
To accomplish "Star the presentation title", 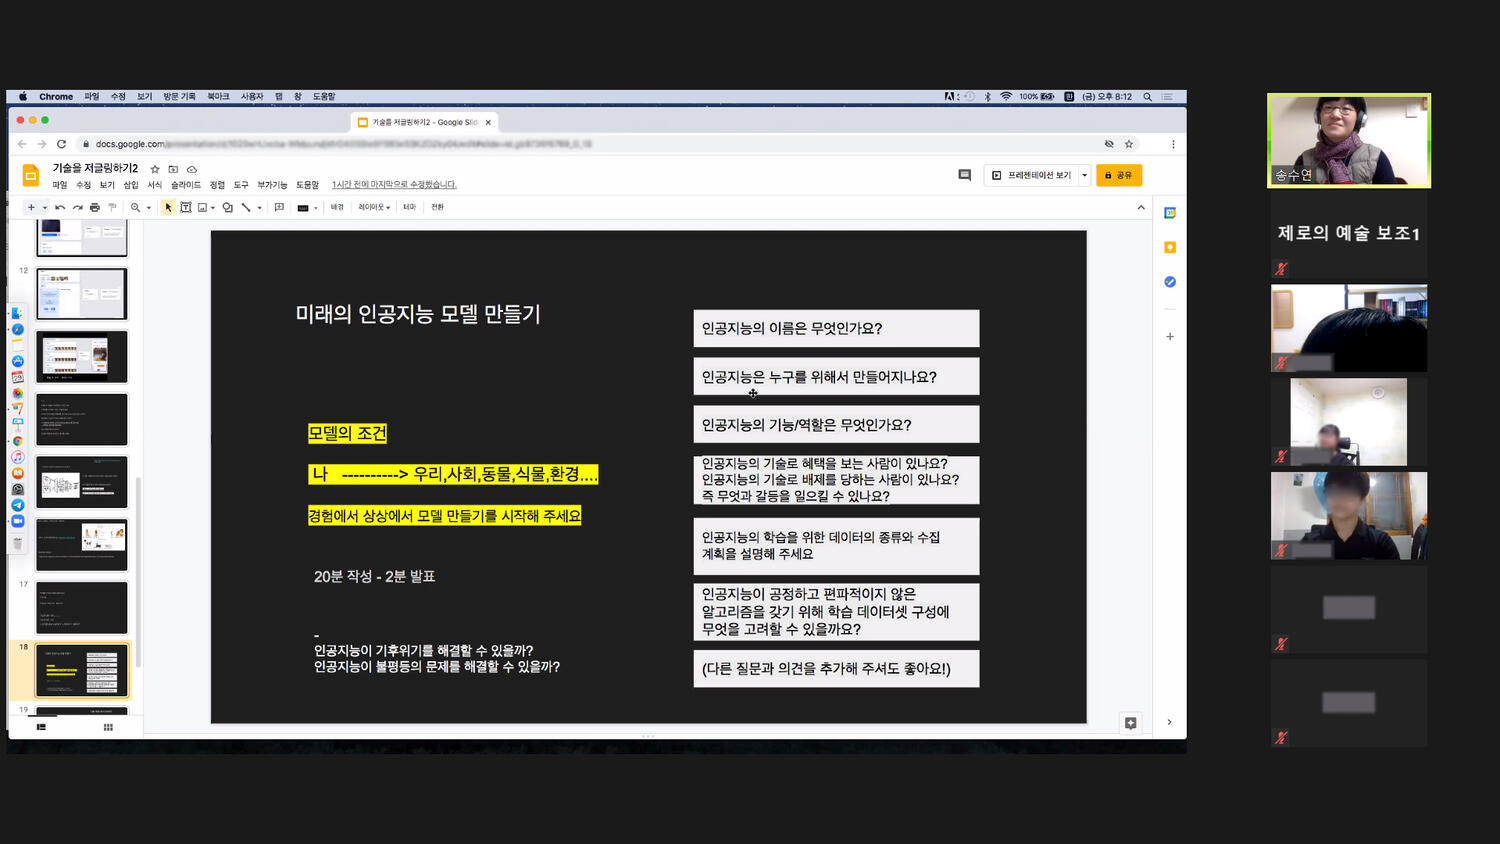I will coord(155,169).
